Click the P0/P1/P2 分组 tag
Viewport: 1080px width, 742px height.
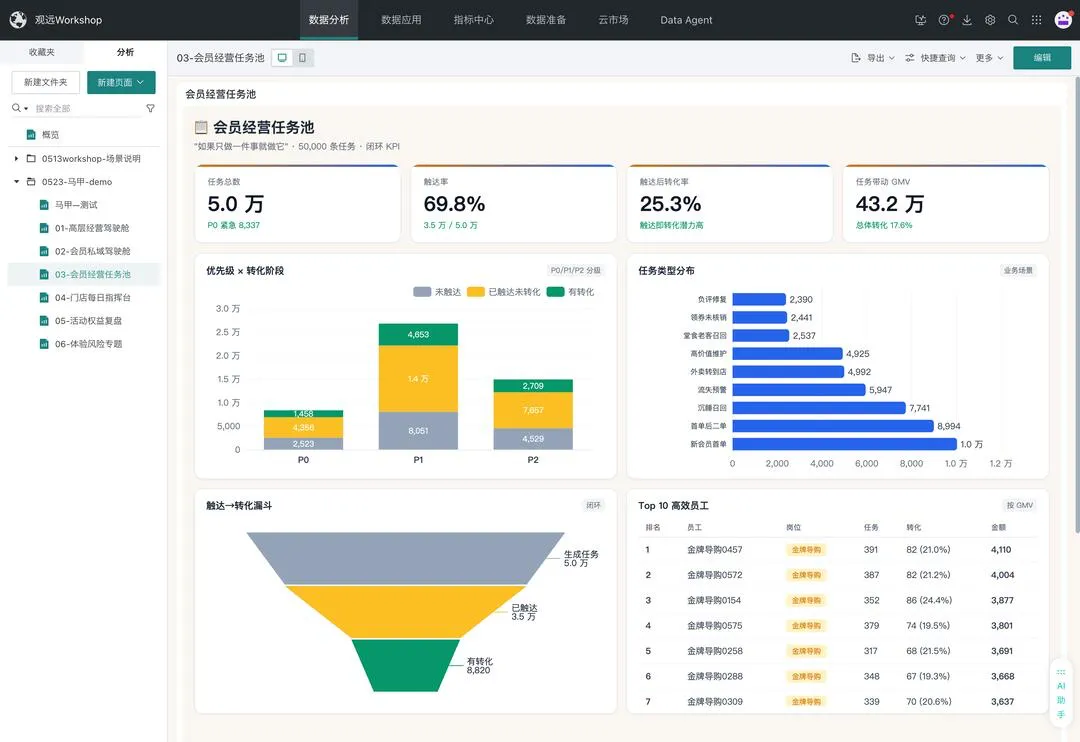[575, 270]
